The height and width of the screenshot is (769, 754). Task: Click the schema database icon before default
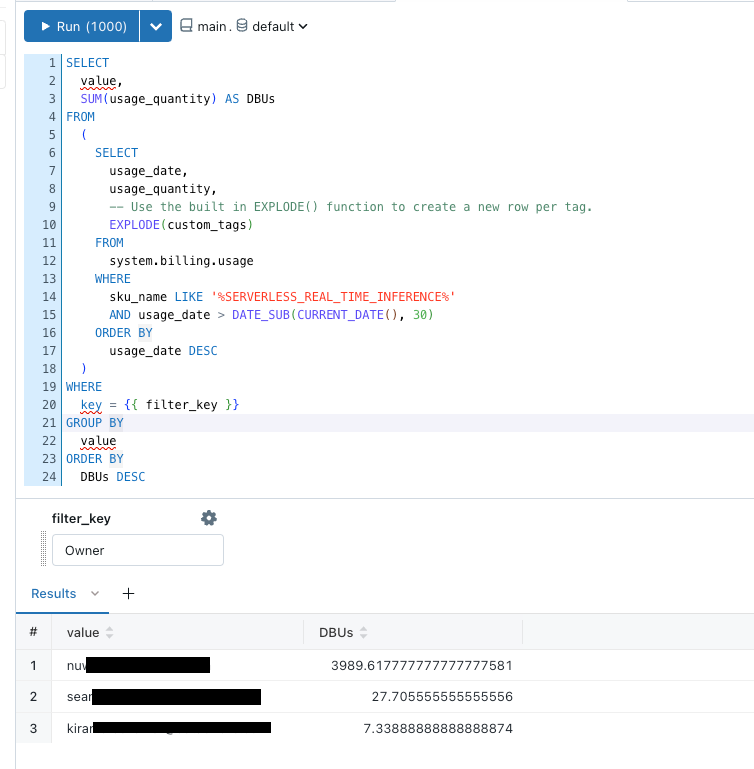click(x=242, y=27)
